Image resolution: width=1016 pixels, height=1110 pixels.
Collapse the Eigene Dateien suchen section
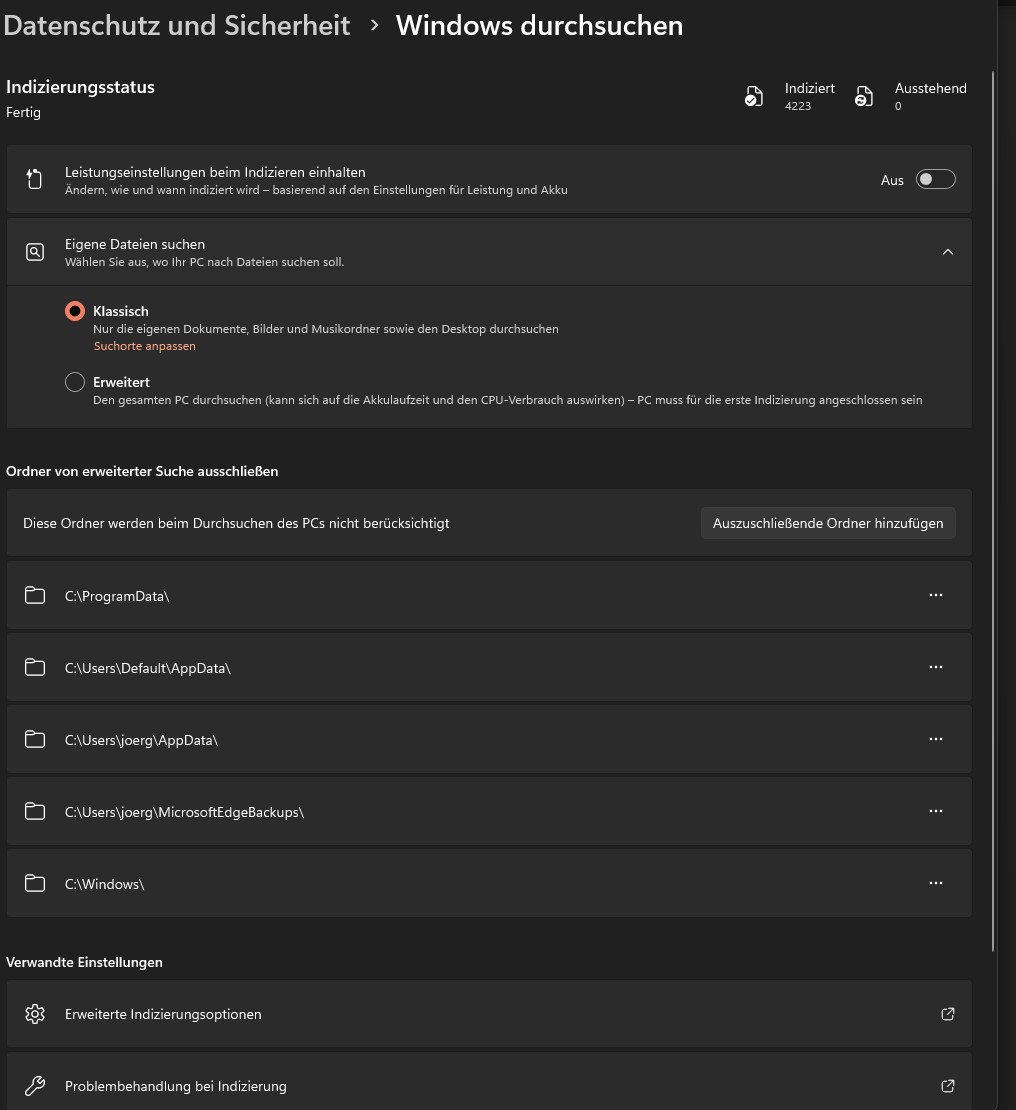pos(948,252)
